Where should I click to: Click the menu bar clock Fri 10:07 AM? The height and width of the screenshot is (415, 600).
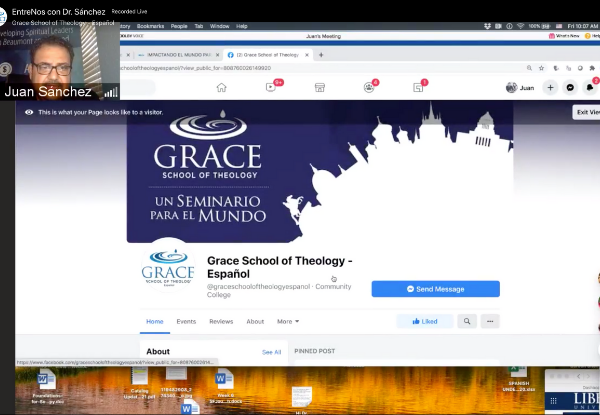click(582, 26)
